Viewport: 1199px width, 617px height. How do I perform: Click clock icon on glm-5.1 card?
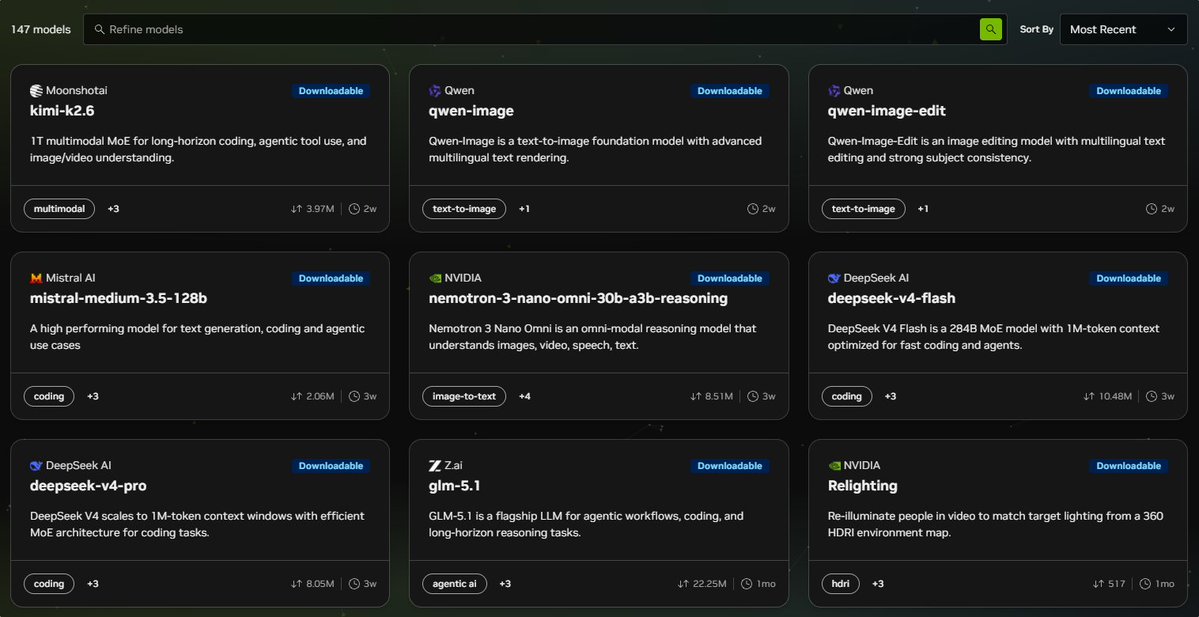(x=747, y=583)
